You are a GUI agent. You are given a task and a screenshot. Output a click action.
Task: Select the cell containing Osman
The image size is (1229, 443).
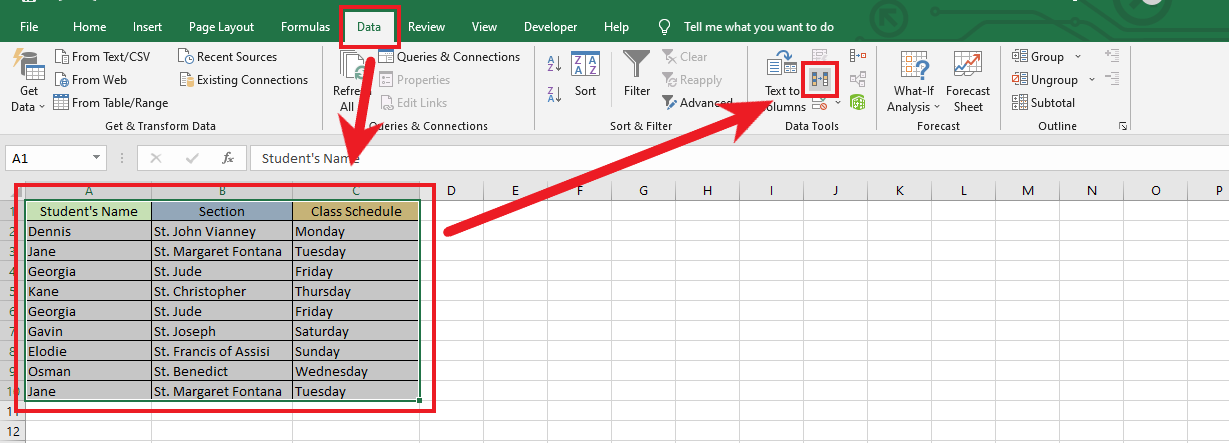88,371
